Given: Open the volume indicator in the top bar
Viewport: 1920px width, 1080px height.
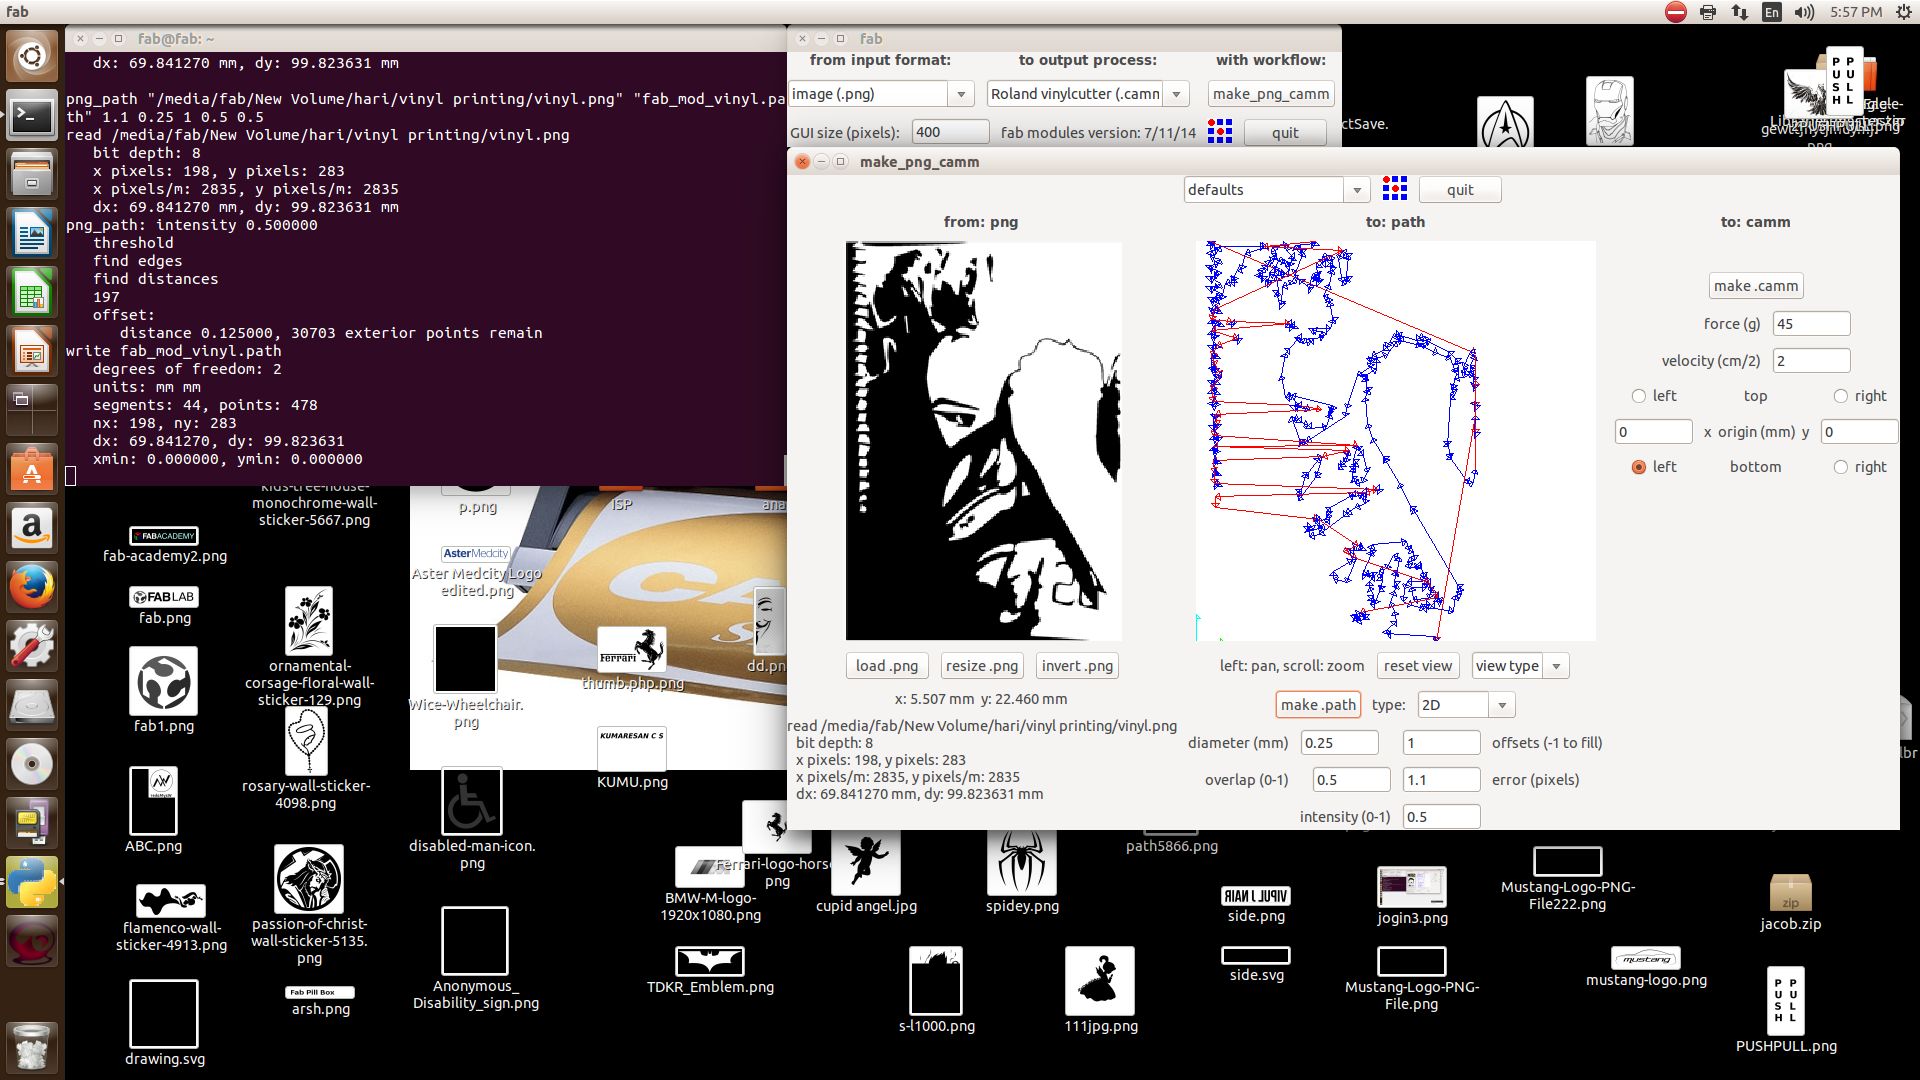Looking at the screenshot, I should (1804, 12).
